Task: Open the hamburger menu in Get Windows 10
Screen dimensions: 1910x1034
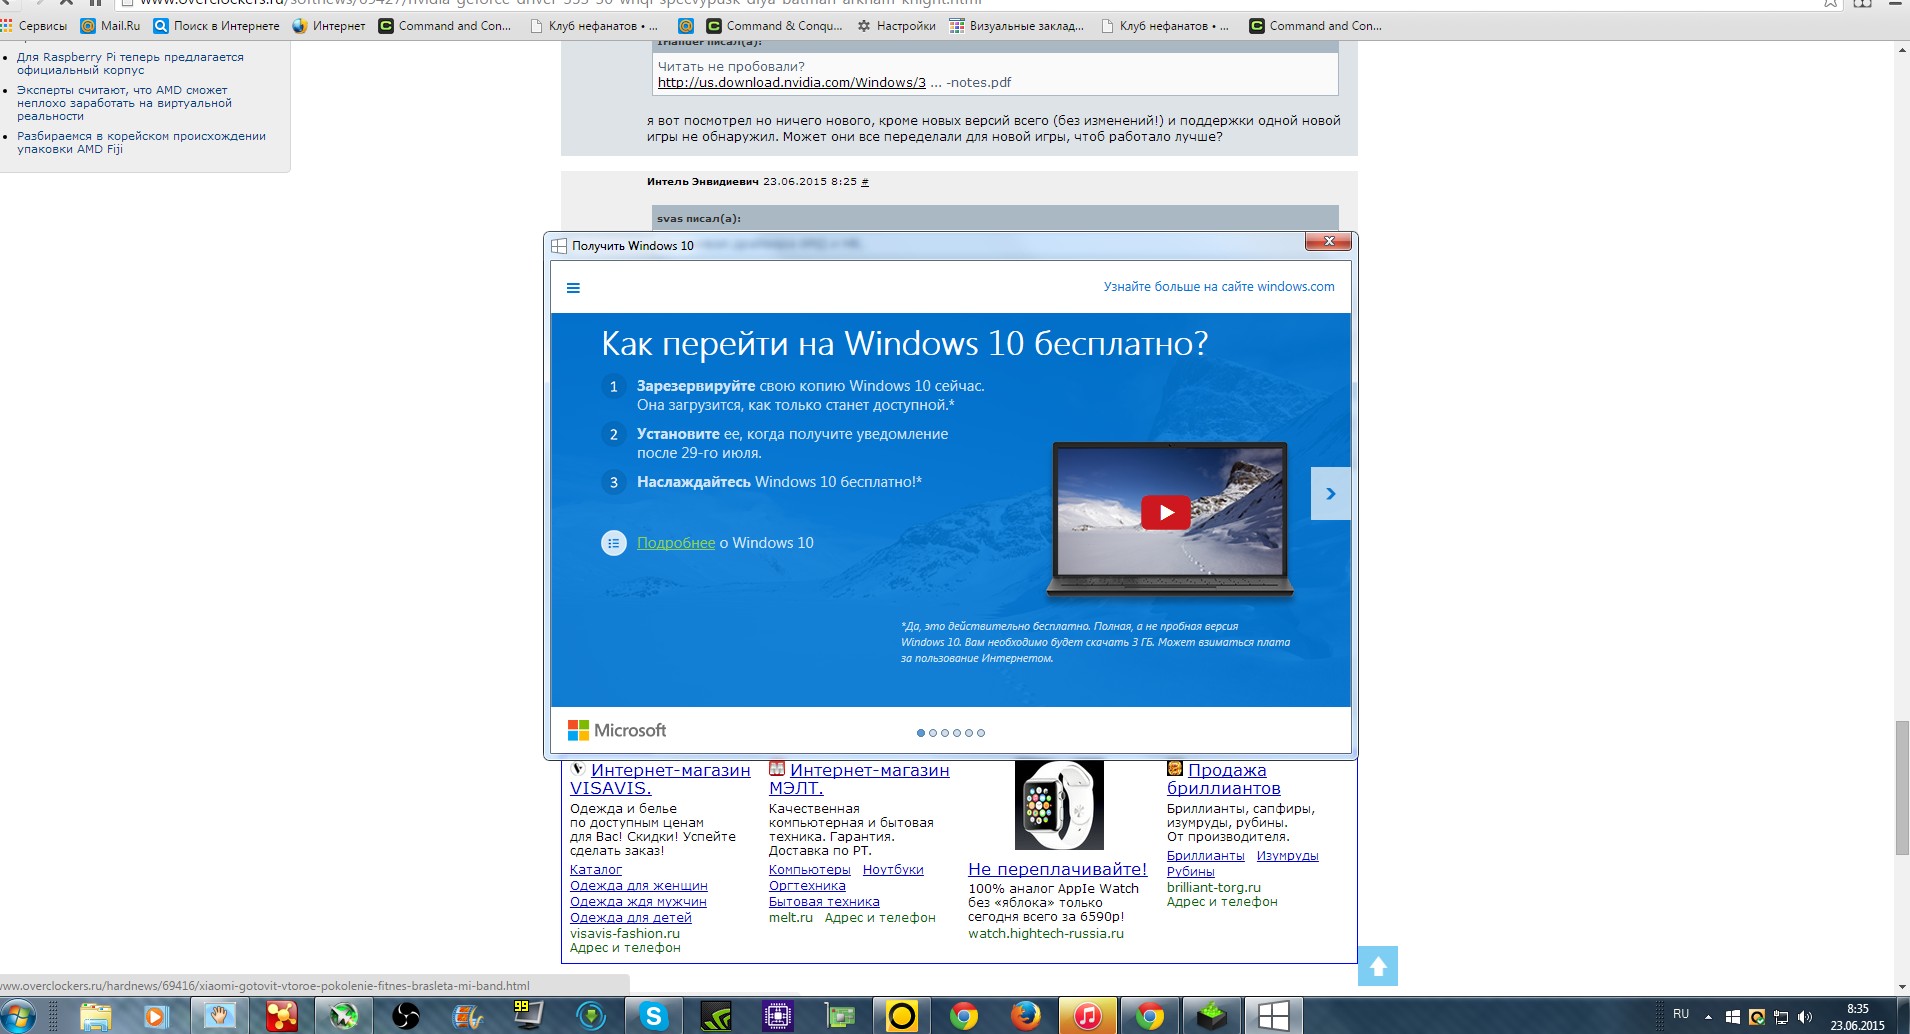Action: pos(573,288)
